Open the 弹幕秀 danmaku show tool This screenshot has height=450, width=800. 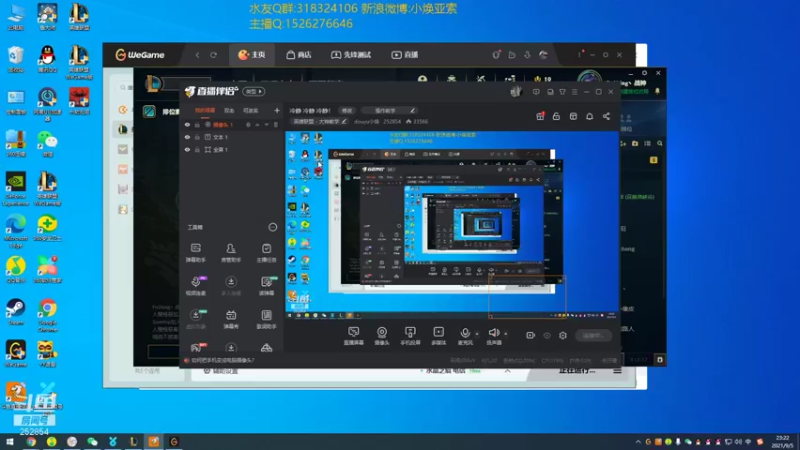231,319
